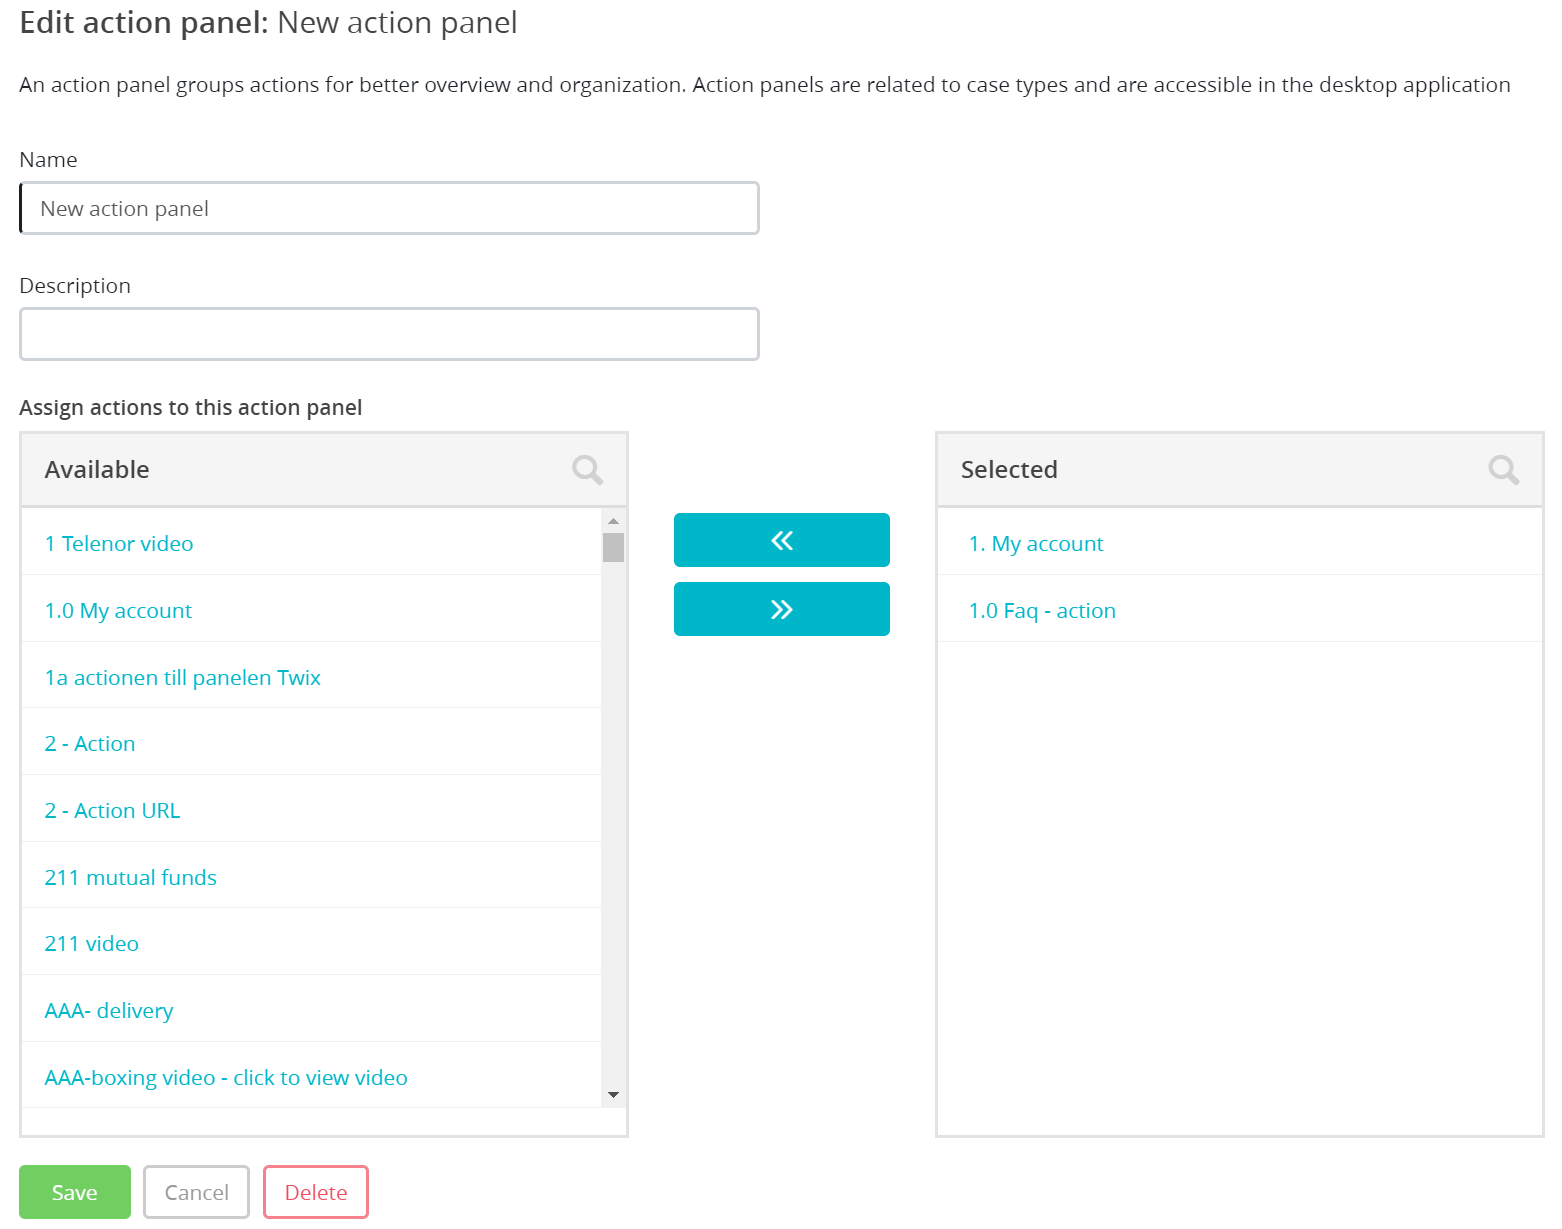Delete this action panel

tap(316, 1192)
